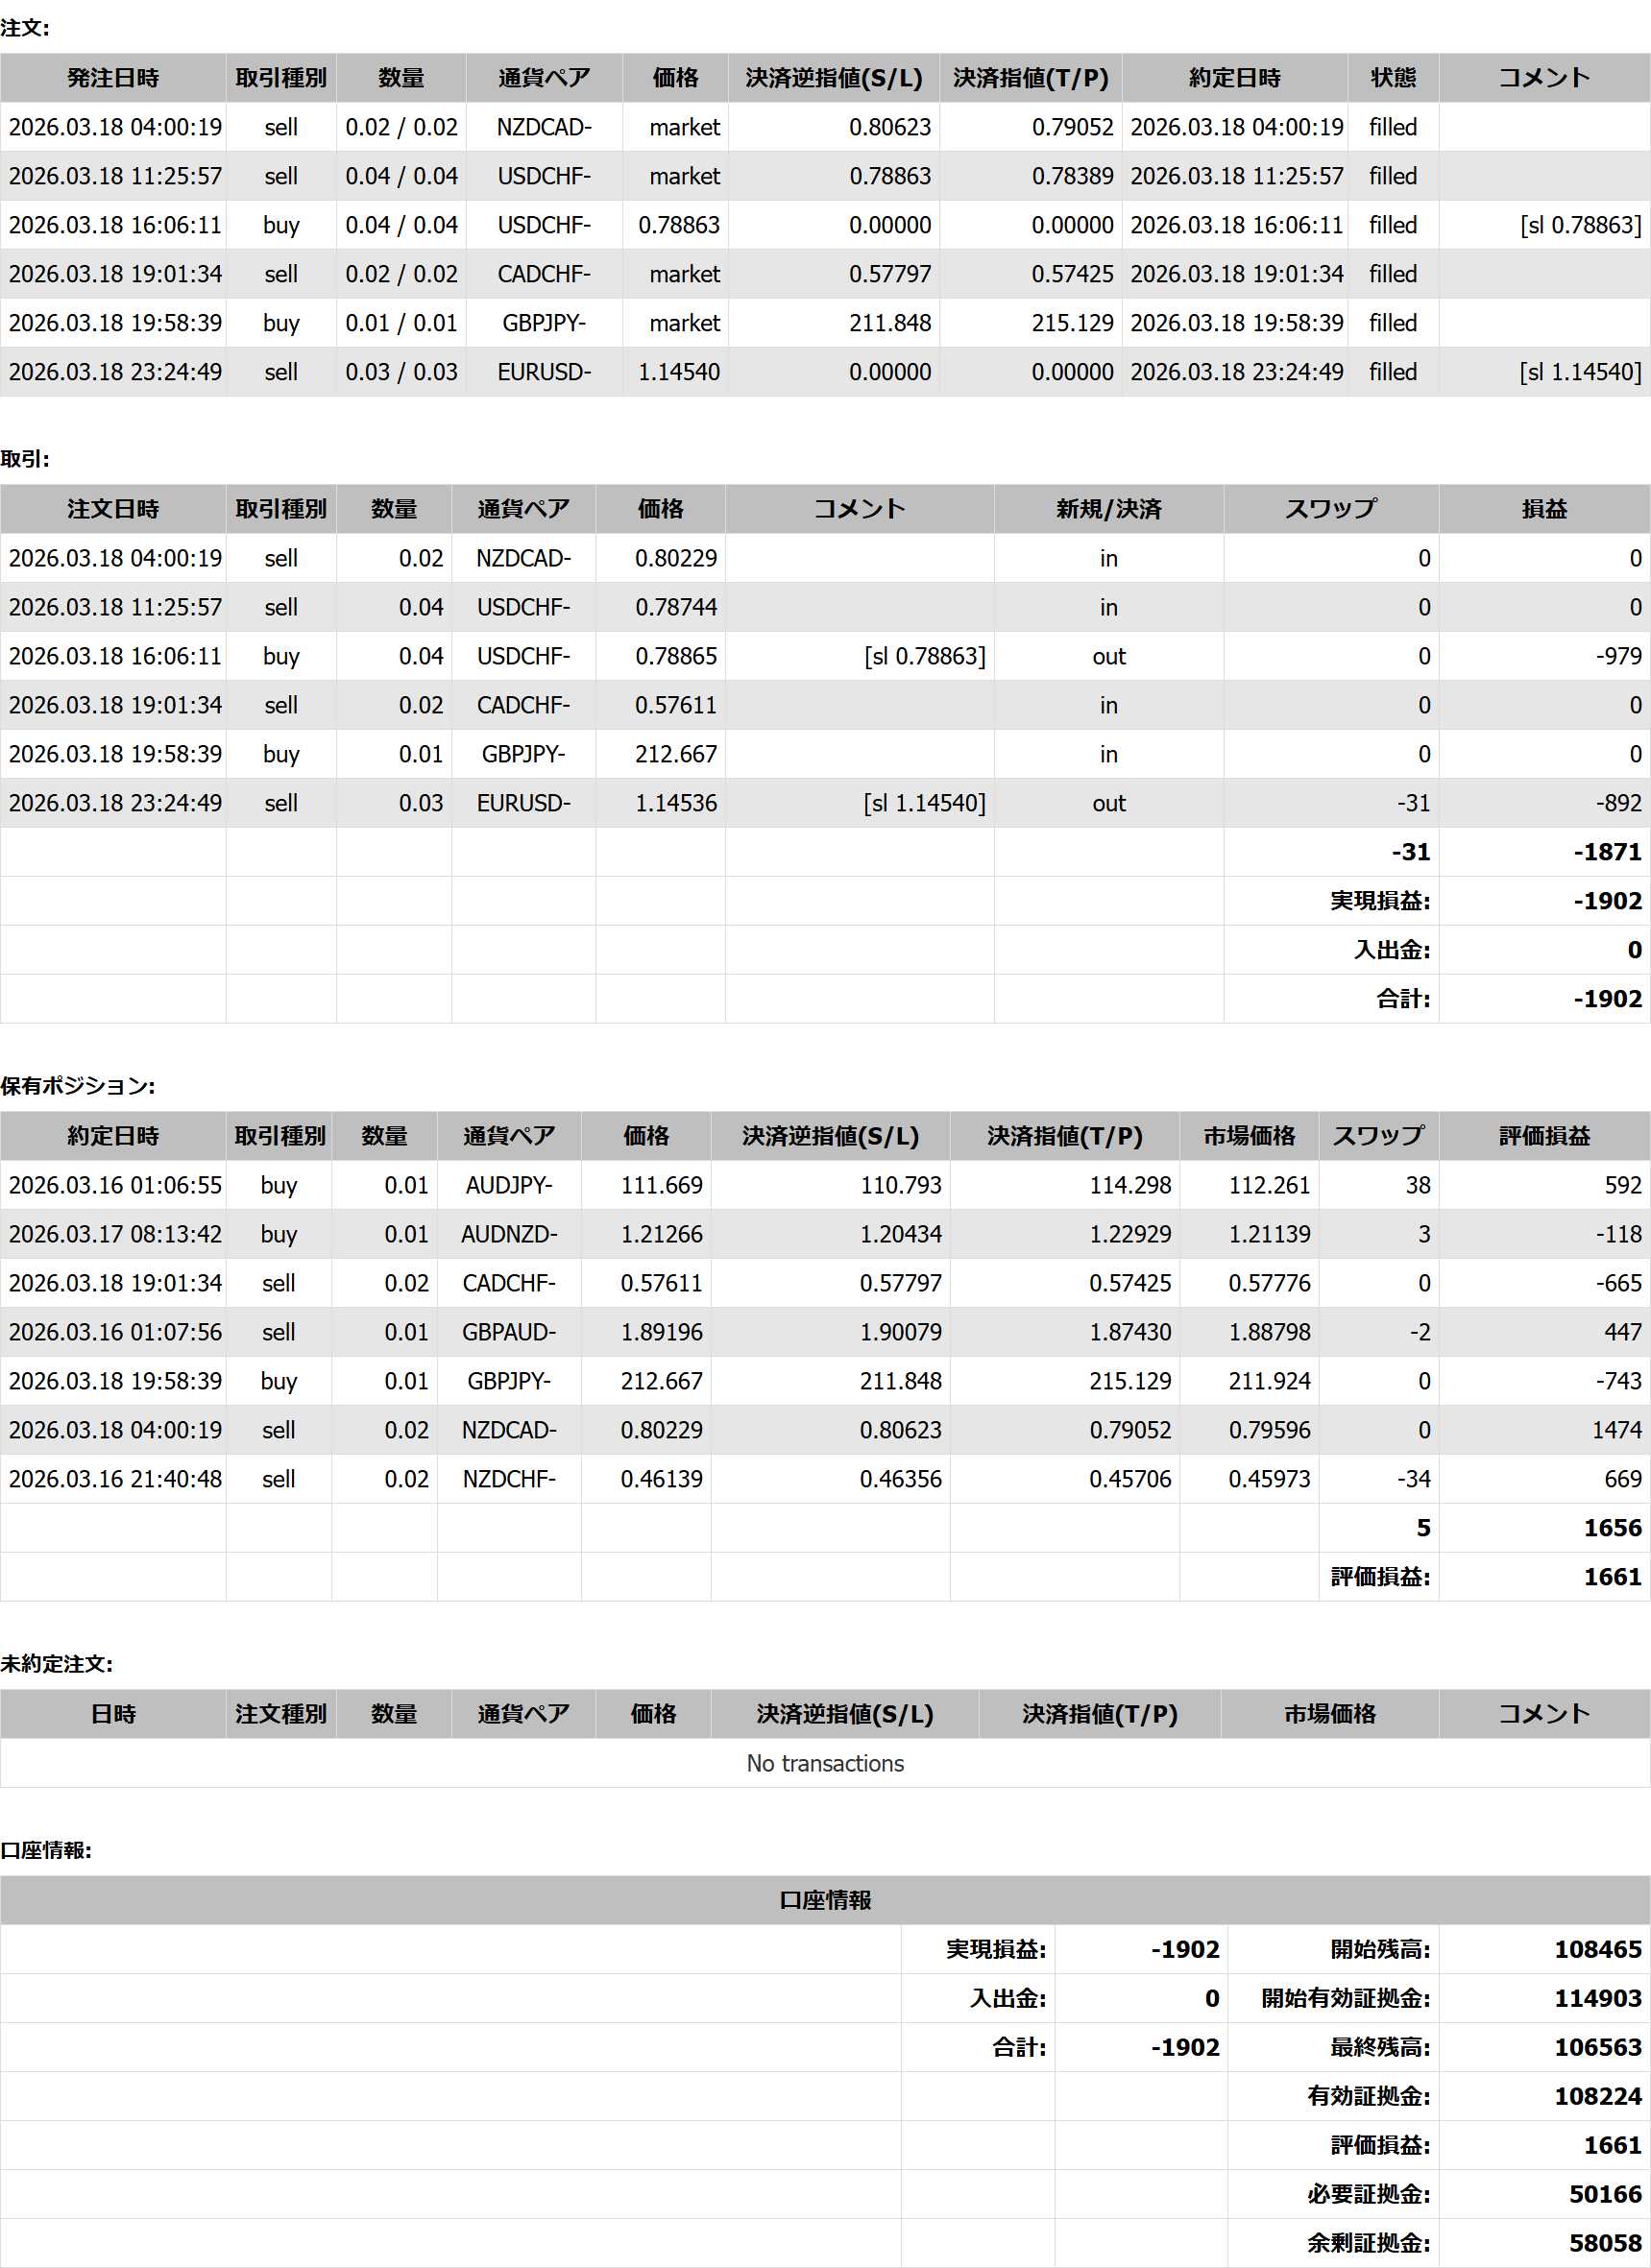
Task: Click the [sl 1.14540] comment in orders table
Action: [1580, 372]
